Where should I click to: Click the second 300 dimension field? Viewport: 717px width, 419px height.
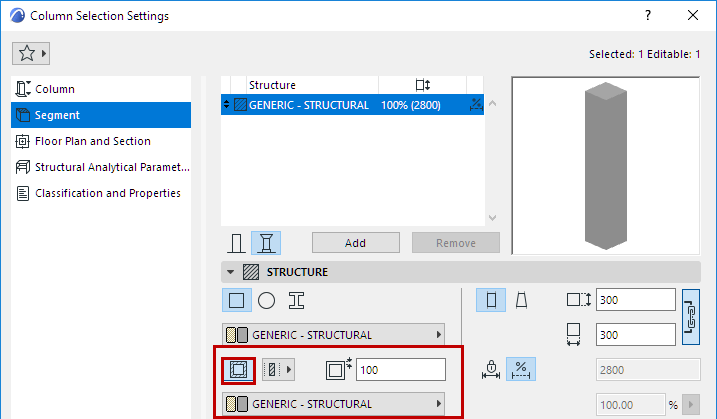(x=636, y=335)
